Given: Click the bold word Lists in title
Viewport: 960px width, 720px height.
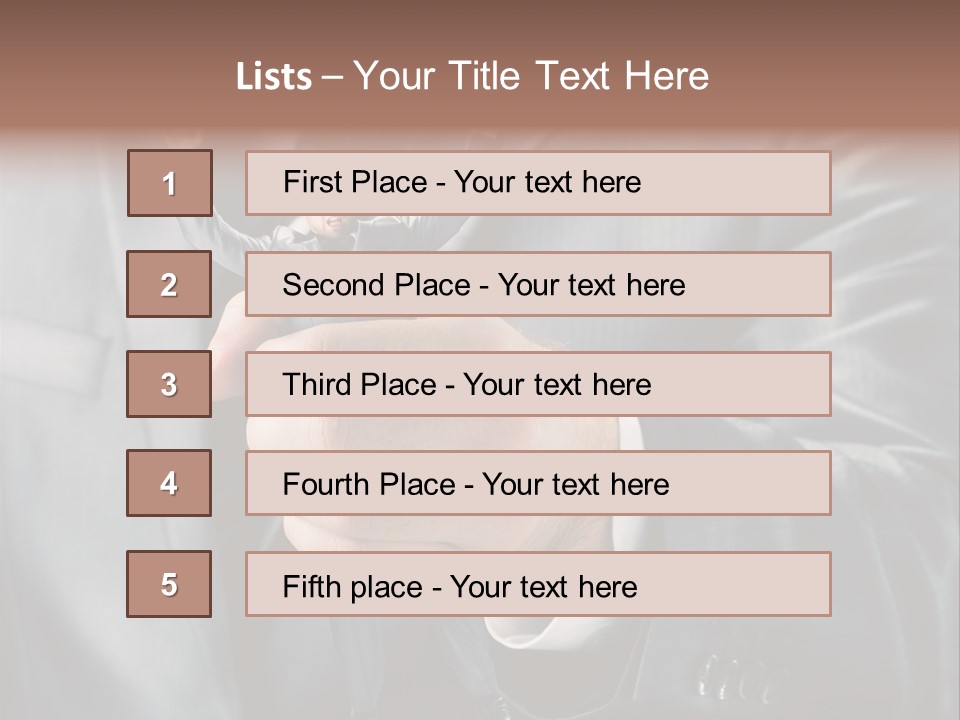Looking at the screenshot, I should pyautogui.click(x=274, y=77).
